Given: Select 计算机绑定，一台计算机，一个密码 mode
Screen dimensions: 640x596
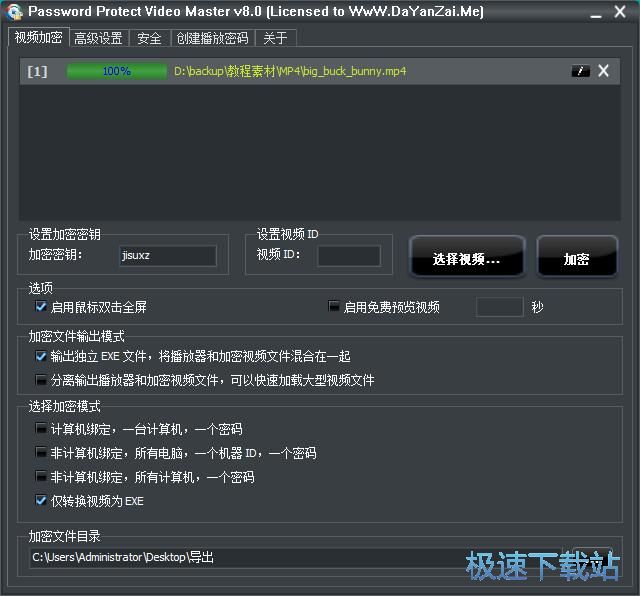Looking at the screenshot, I should tap(41, 429).
